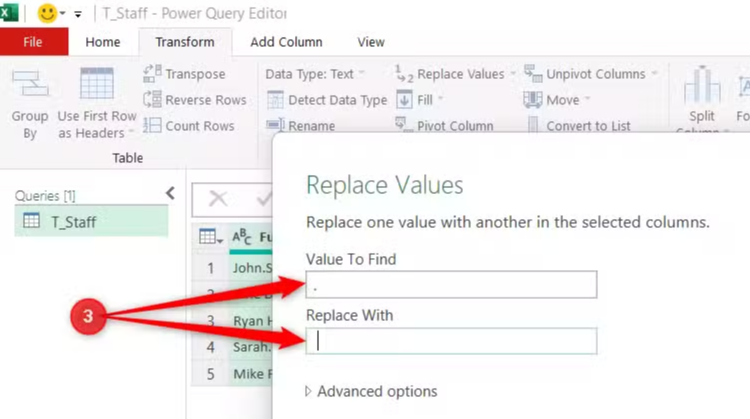
Task: Click the Transpose label
Action: pos(195,74)
